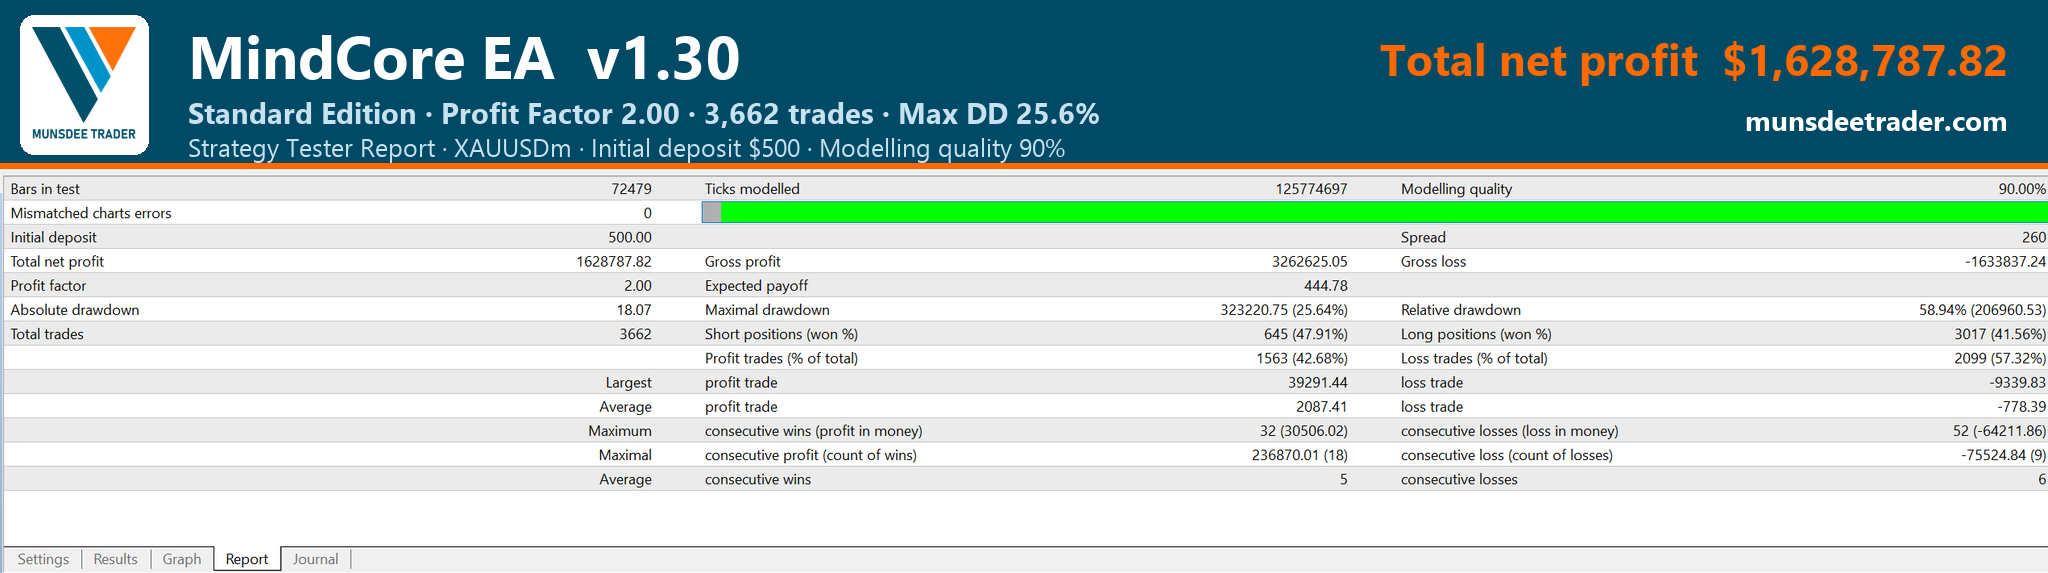Viewport: 2048px width, 573px height.
Task: Click the Maximal drawdown label
Action: (x=767, y=310)
